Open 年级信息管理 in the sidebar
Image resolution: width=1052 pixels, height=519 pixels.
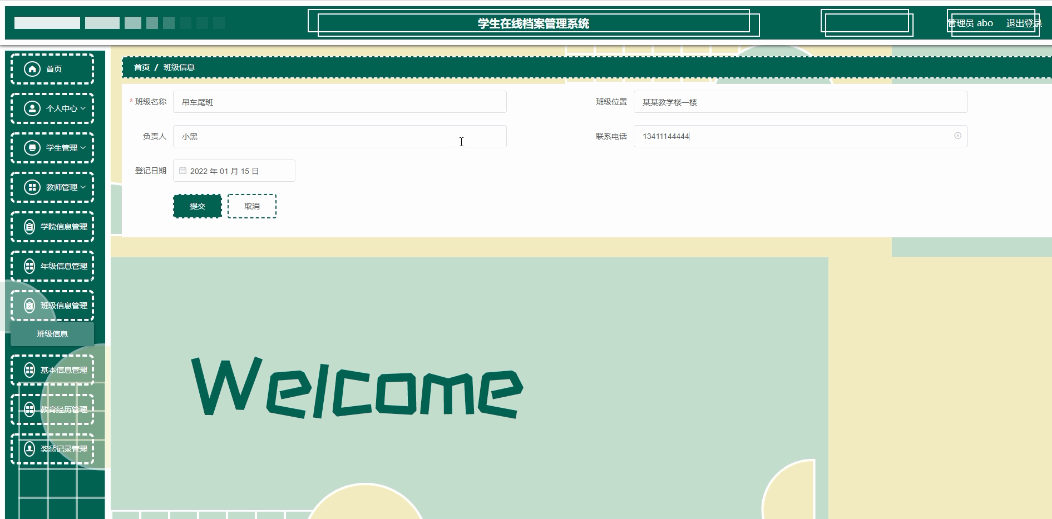pos(52,266)
